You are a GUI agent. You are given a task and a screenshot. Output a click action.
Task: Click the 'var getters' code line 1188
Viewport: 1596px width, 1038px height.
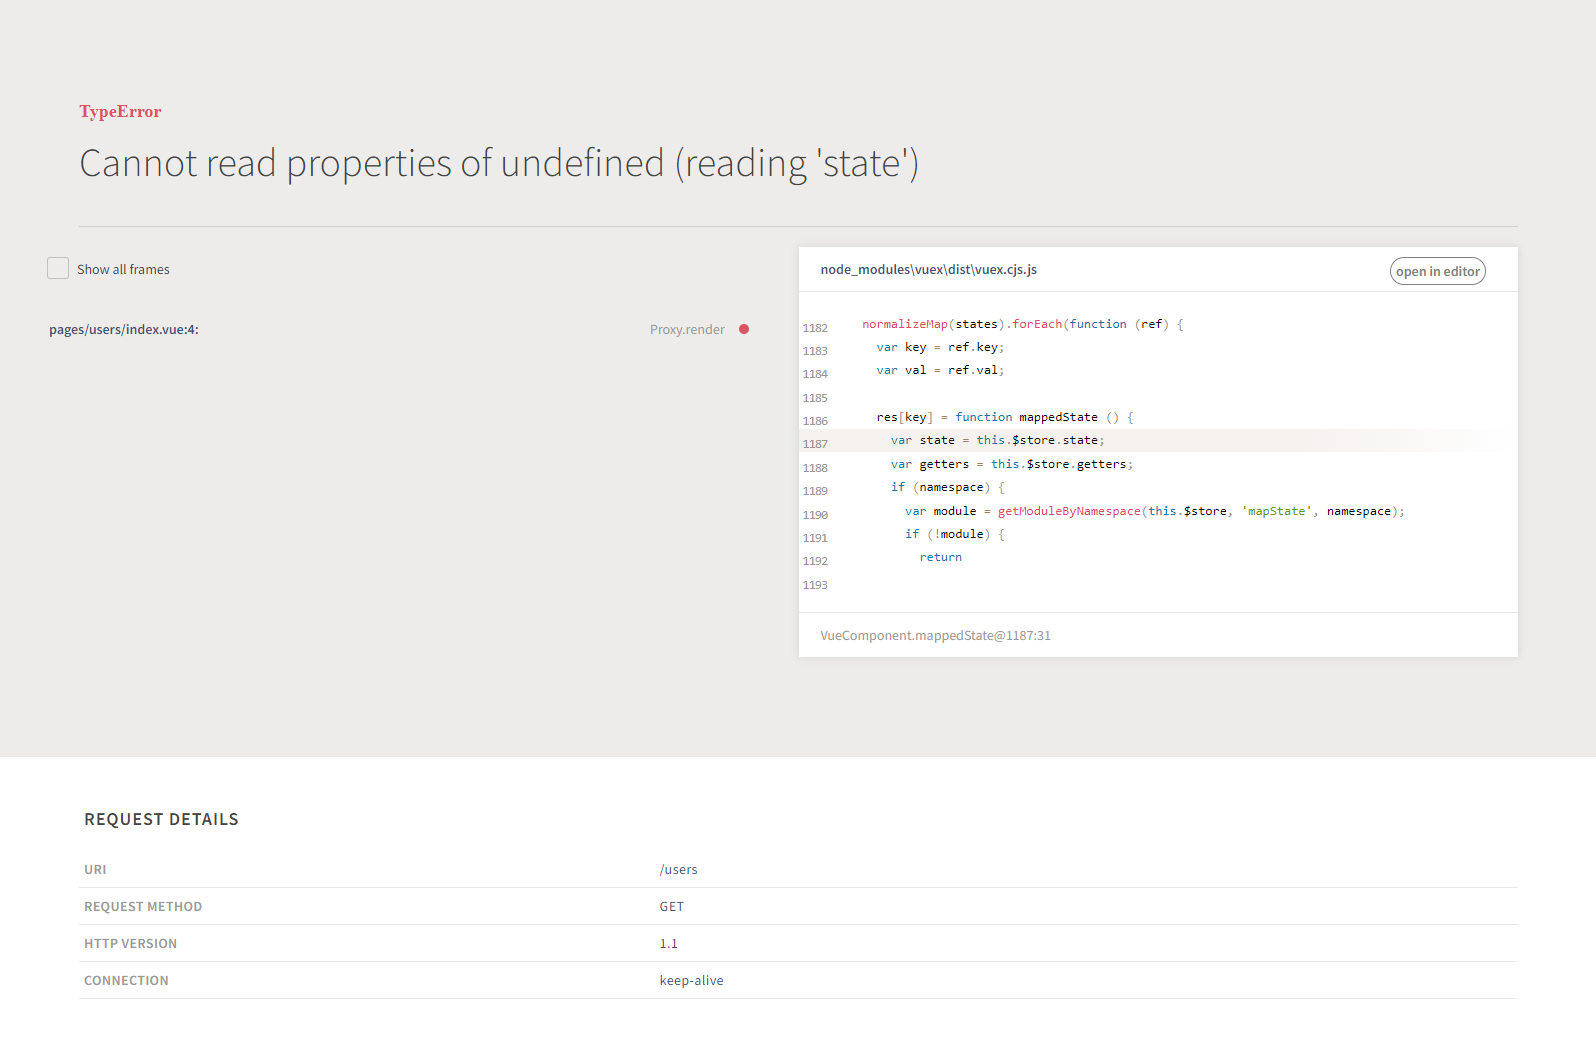click(1011, 464)
